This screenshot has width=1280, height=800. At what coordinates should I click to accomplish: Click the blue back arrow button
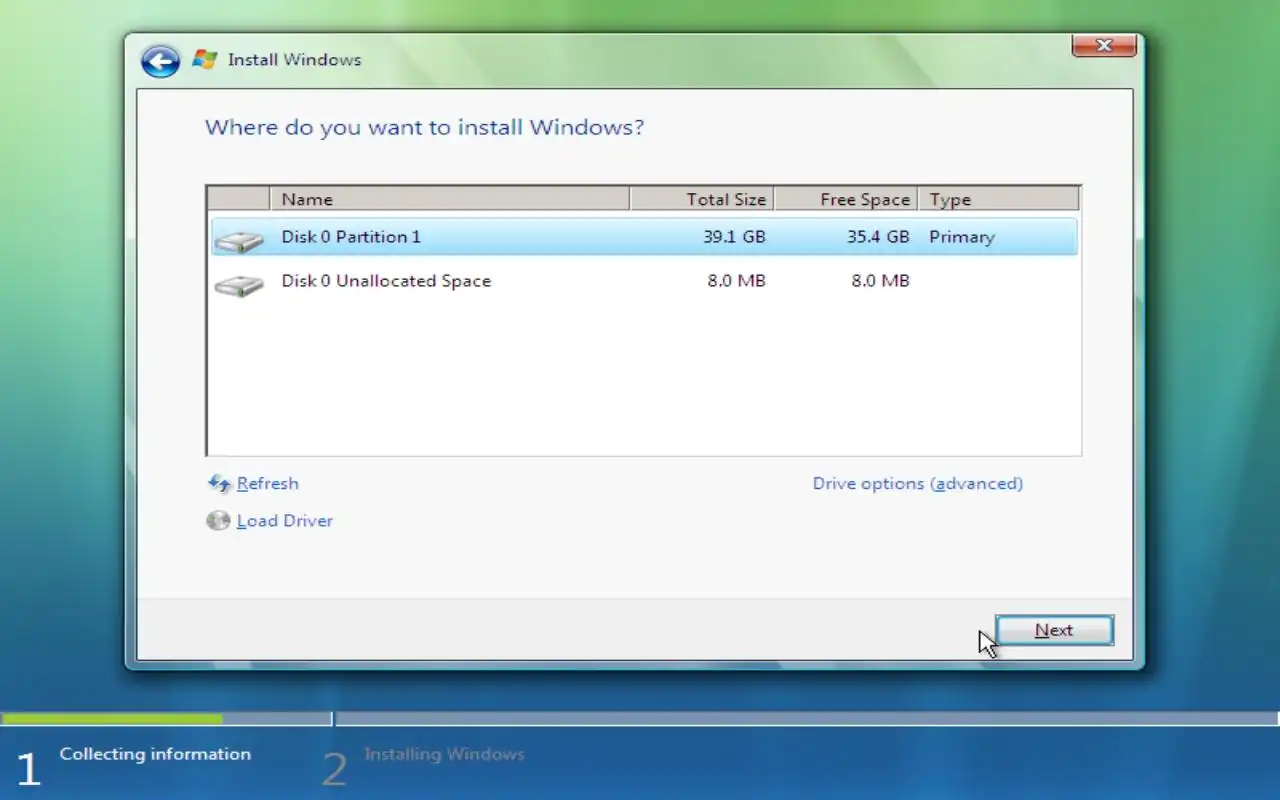point(160,61)
